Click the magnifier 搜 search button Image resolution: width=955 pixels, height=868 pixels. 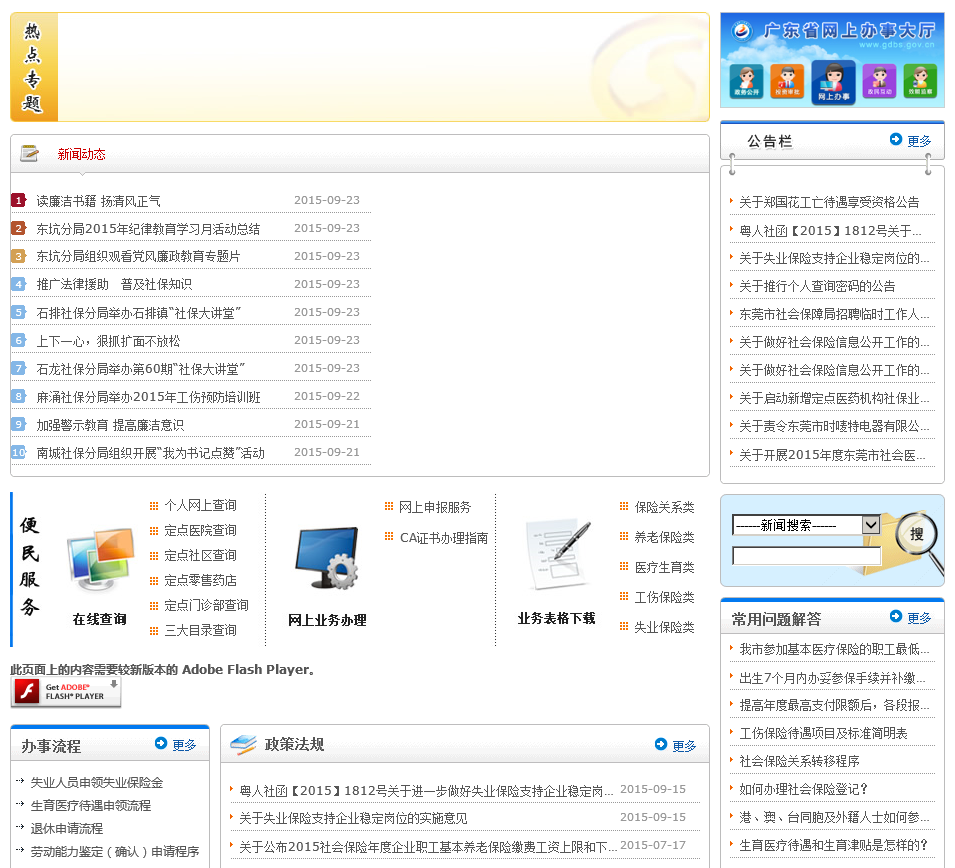click(916, 534)
